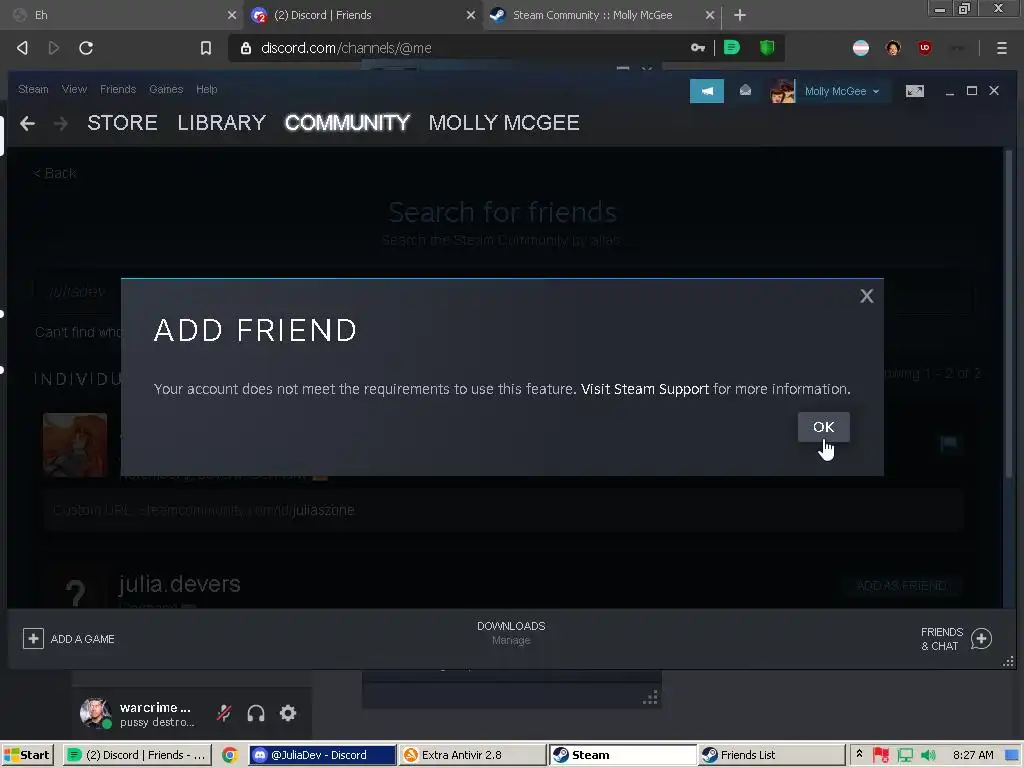This screenshot has width=1024, height=768.
Task: Go to the COMMUNITY section
Action: point(347,123)
